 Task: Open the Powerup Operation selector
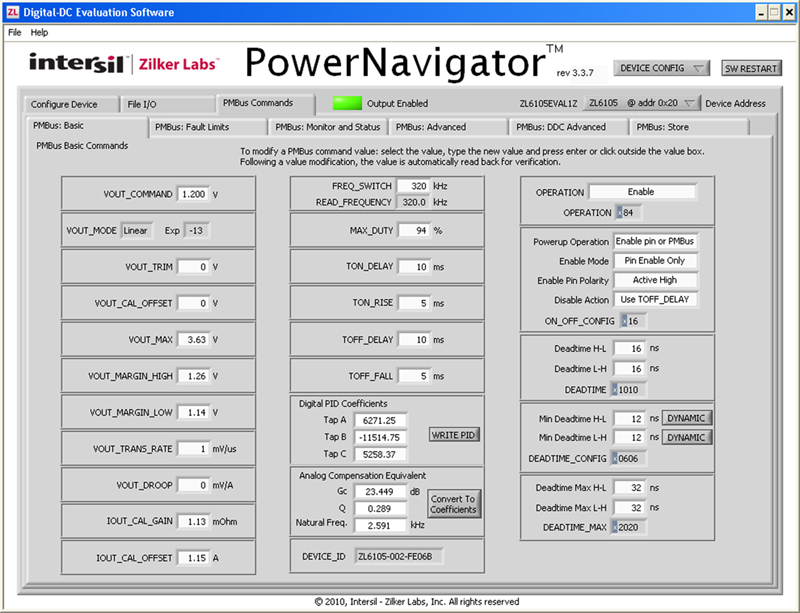(655, 241)
